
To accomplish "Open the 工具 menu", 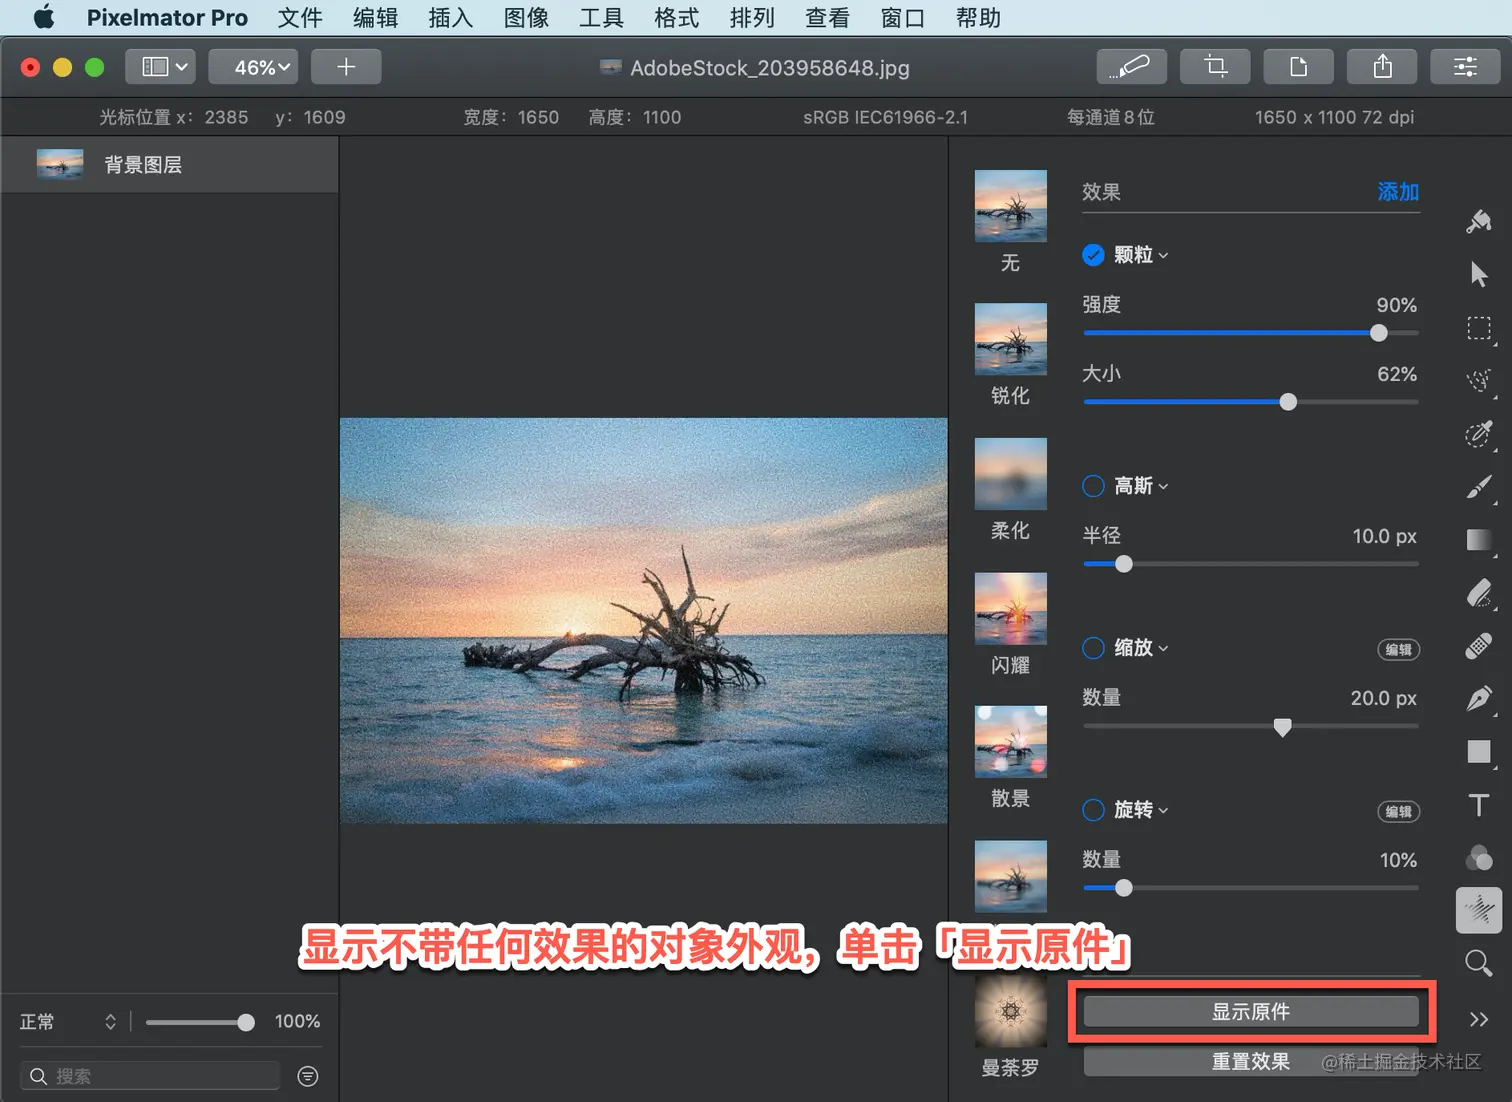I will (601, 18).
